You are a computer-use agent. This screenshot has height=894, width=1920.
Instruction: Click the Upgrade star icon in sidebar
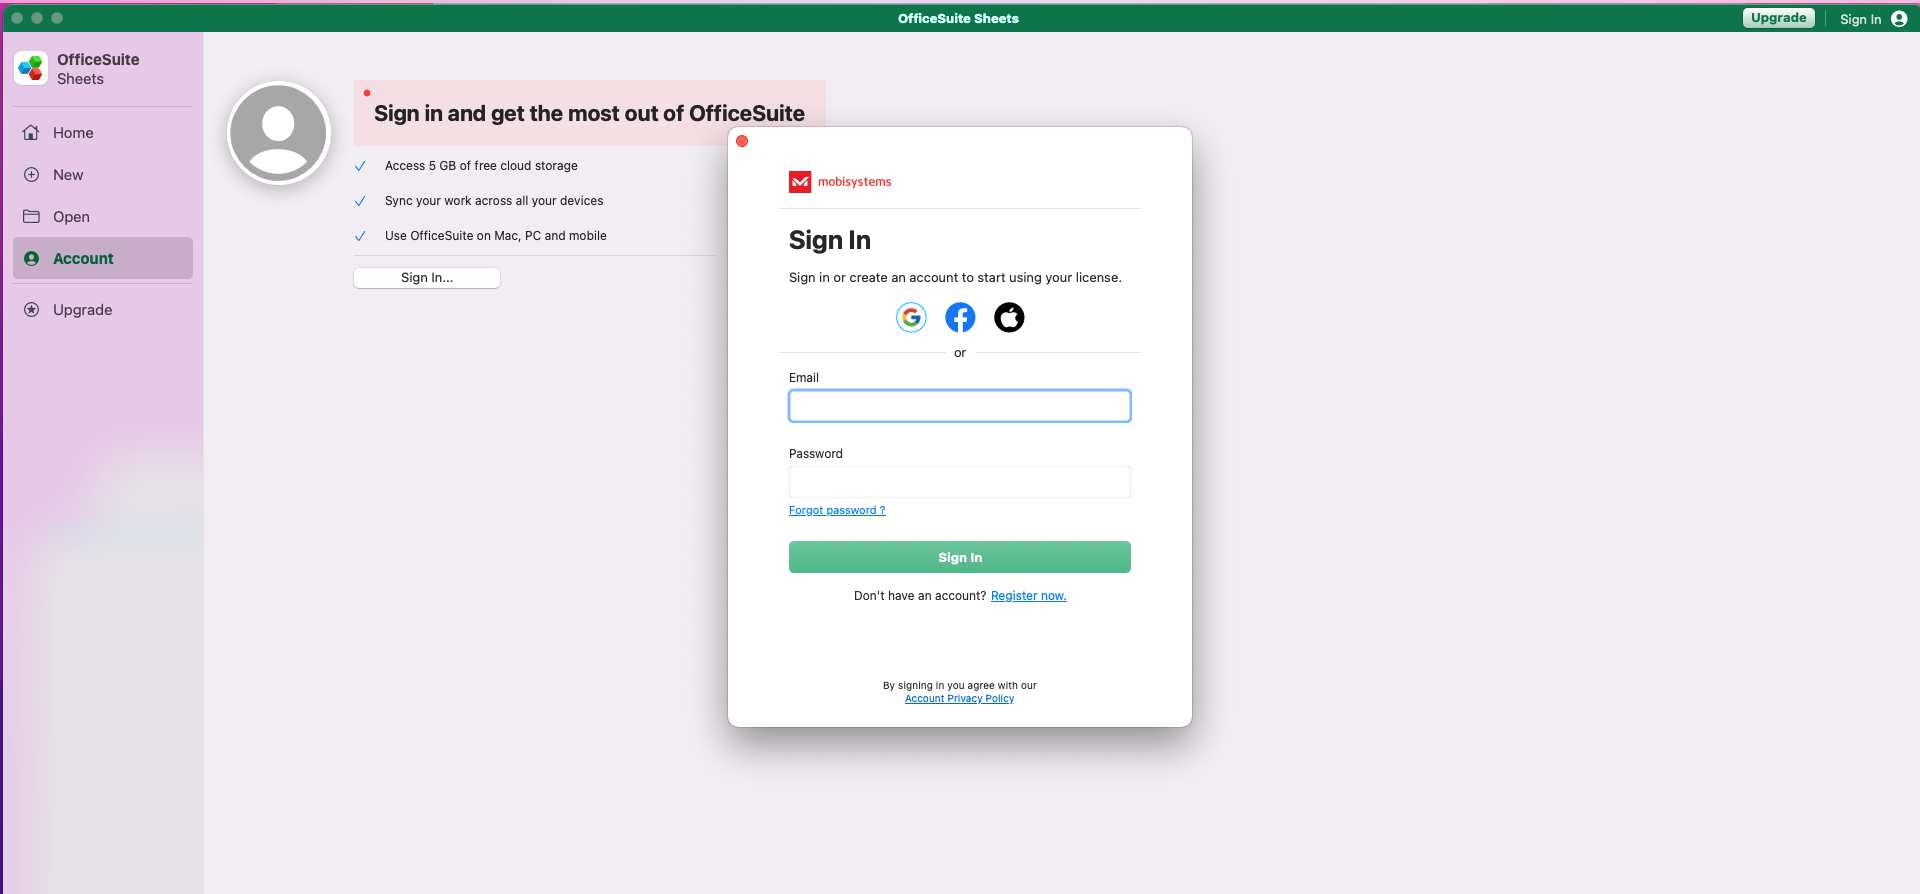pyautogui.click(x=32, y=310)
